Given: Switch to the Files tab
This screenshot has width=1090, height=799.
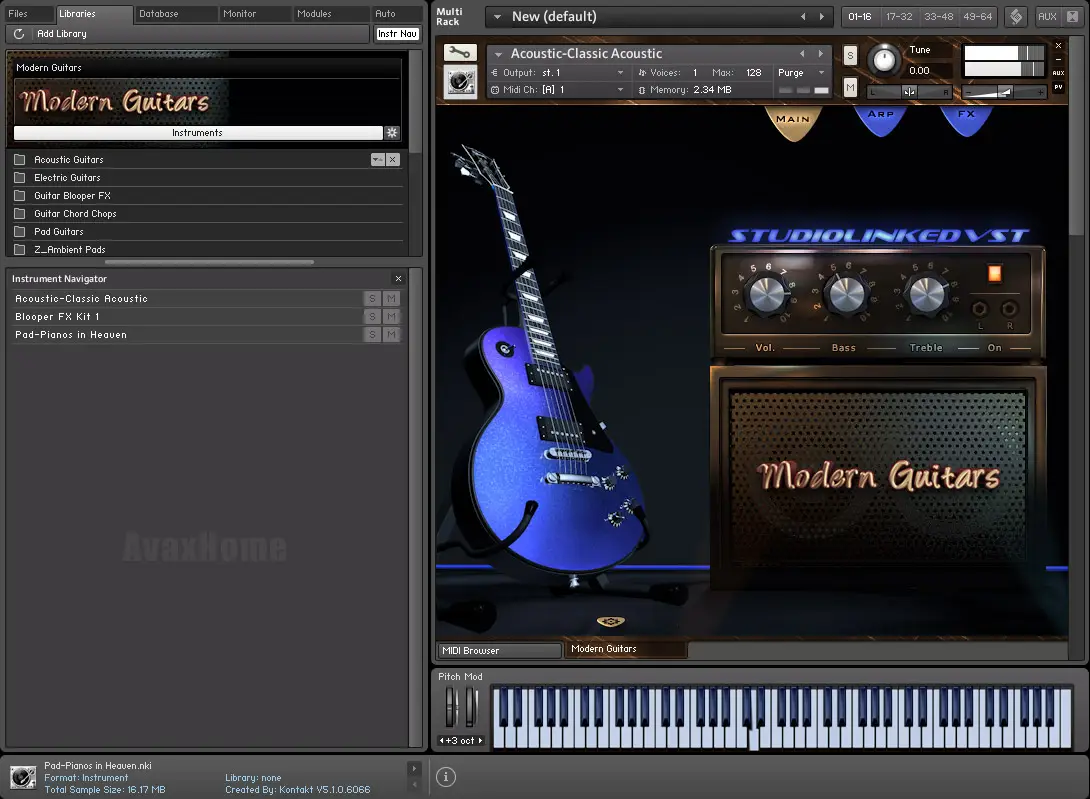Looking at the screenshot, I should [x=28, y=14].
